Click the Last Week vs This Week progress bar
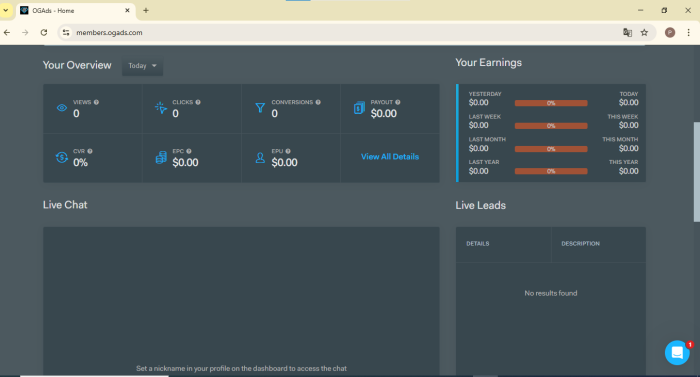Screen dimensions: 700x377 point(551,126)
